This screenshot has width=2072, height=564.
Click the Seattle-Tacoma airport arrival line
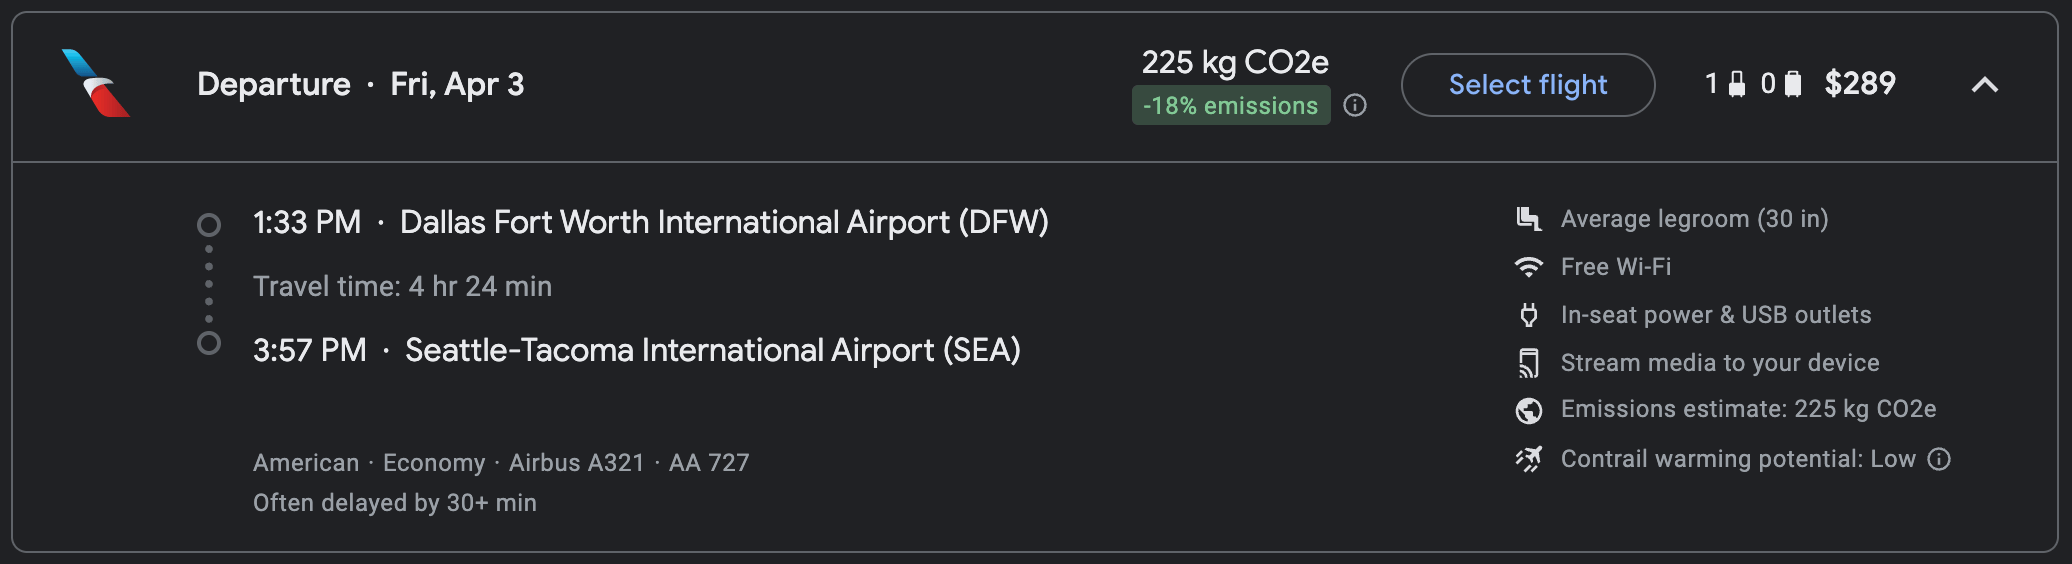(636, 350)
